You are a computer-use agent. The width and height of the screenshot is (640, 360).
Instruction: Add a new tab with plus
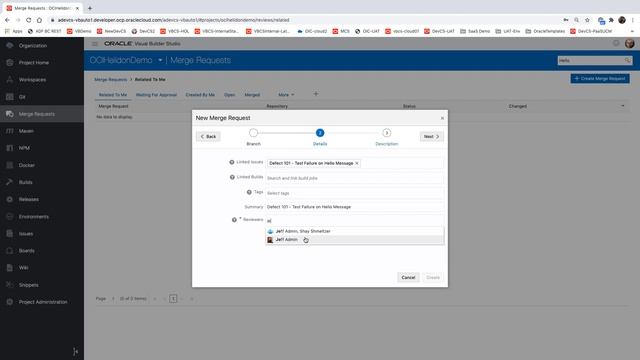point(316,94)
